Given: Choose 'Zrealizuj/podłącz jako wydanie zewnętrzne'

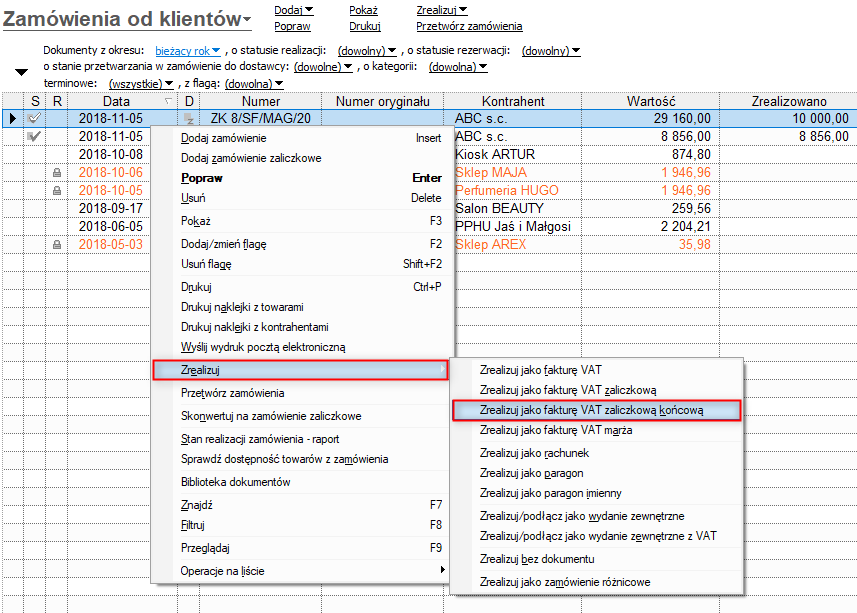Looking at the screenshot, I should (x=596, y=516).
